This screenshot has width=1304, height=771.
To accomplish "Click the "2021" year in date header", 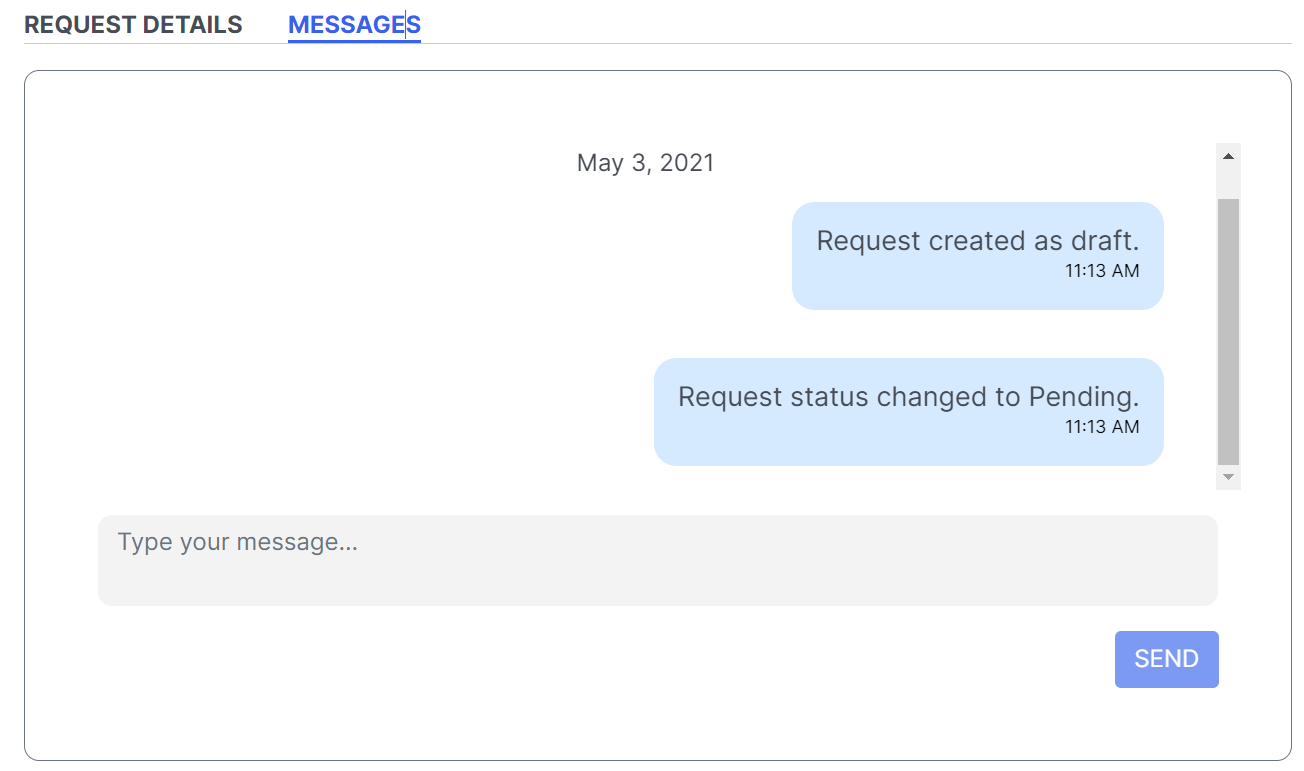I will click(x=687, y=163).
